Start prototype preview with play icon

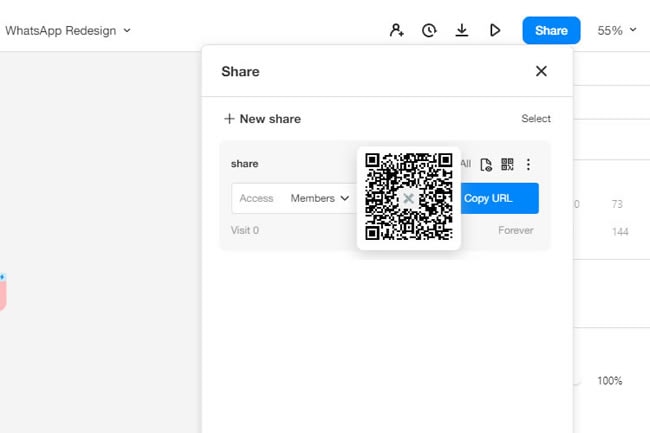[495, 30]
